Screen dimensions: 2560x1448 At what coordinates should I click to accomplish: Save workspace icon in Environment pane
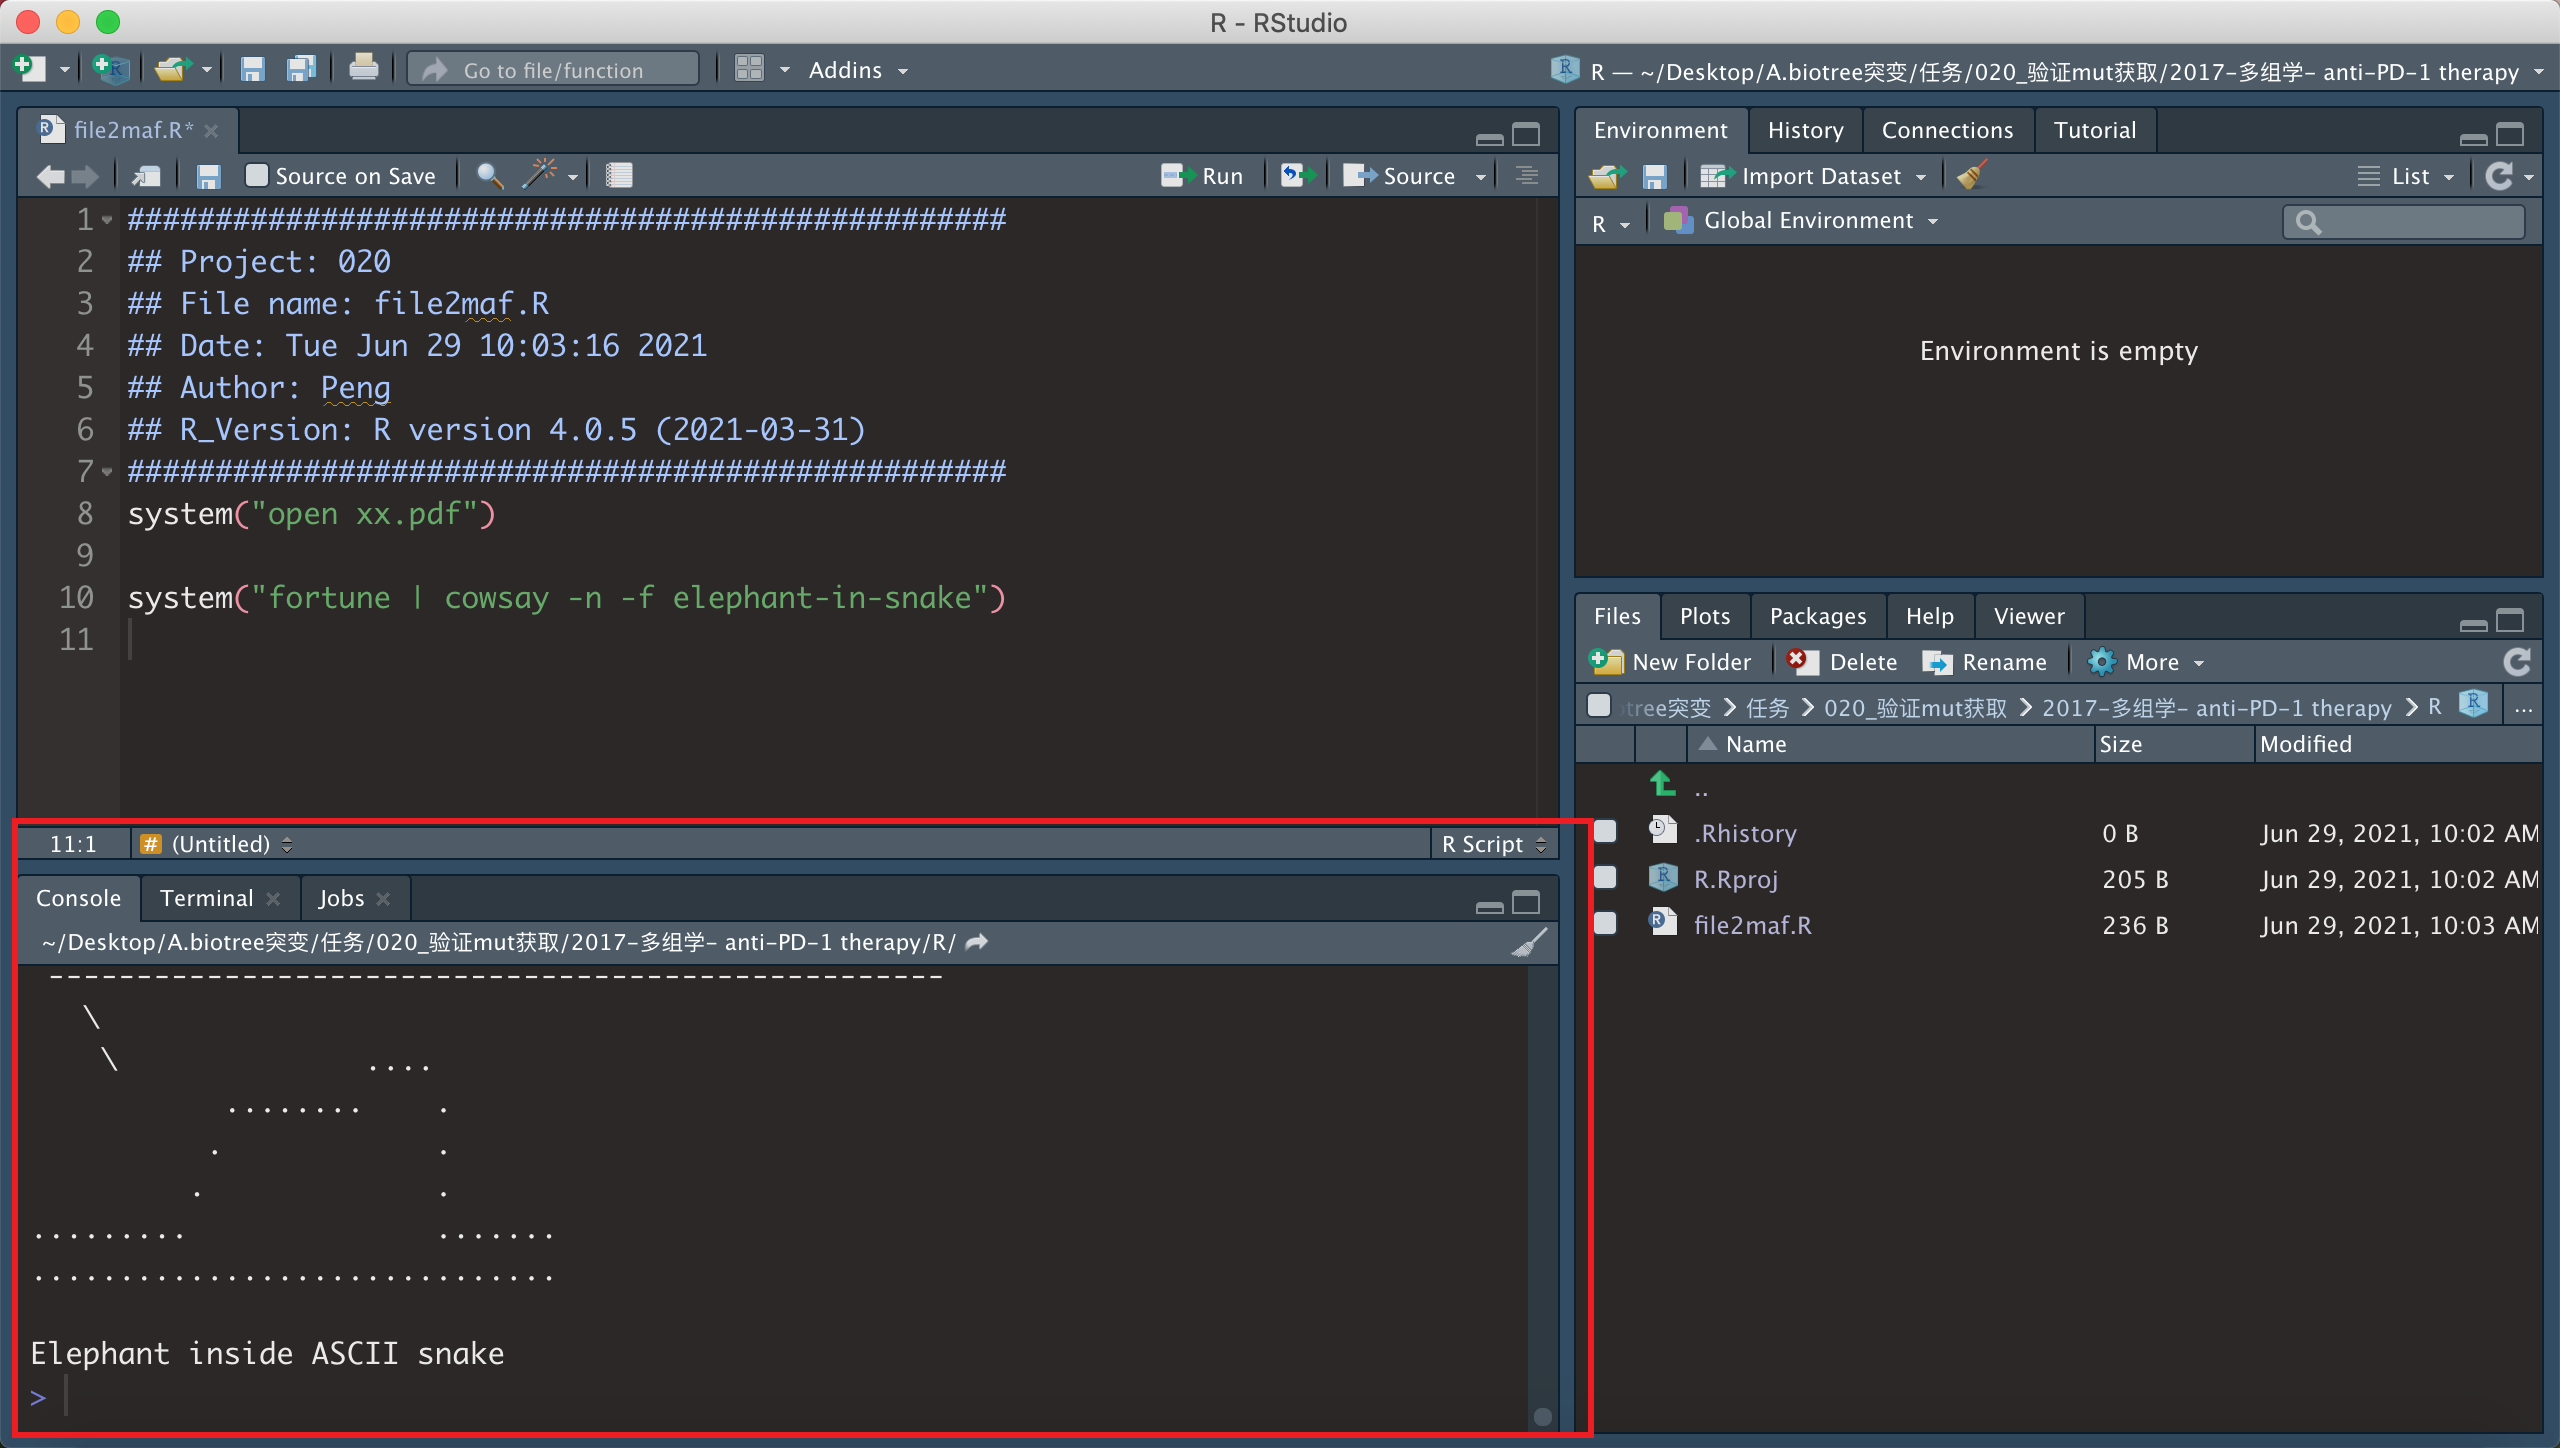[x=1655, y=177]
